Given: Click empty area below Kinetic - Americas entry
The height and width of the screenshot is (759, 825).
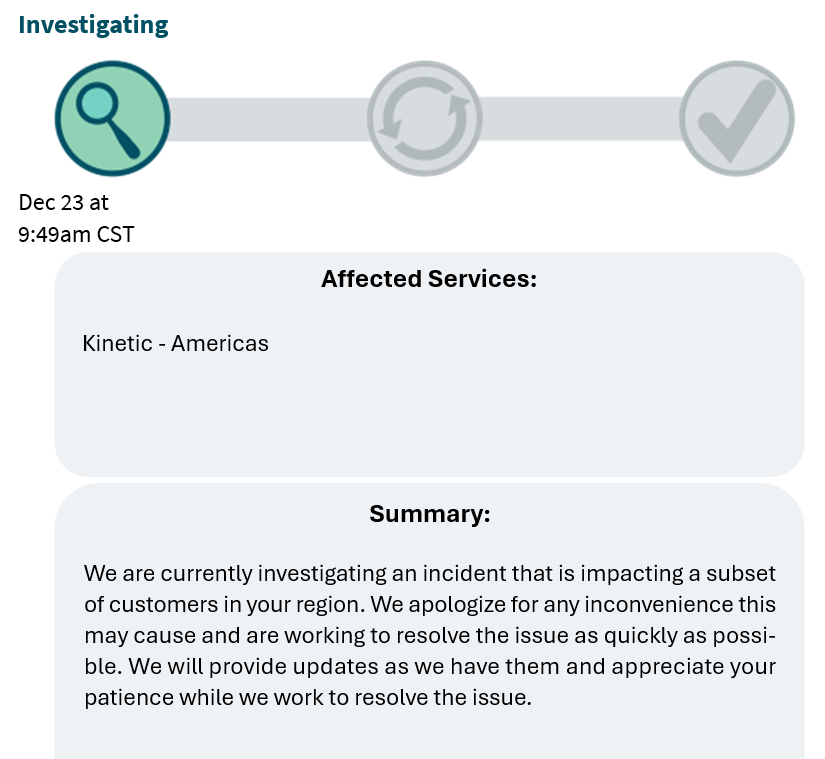Looking at the screenshot, I should (429, 420).
